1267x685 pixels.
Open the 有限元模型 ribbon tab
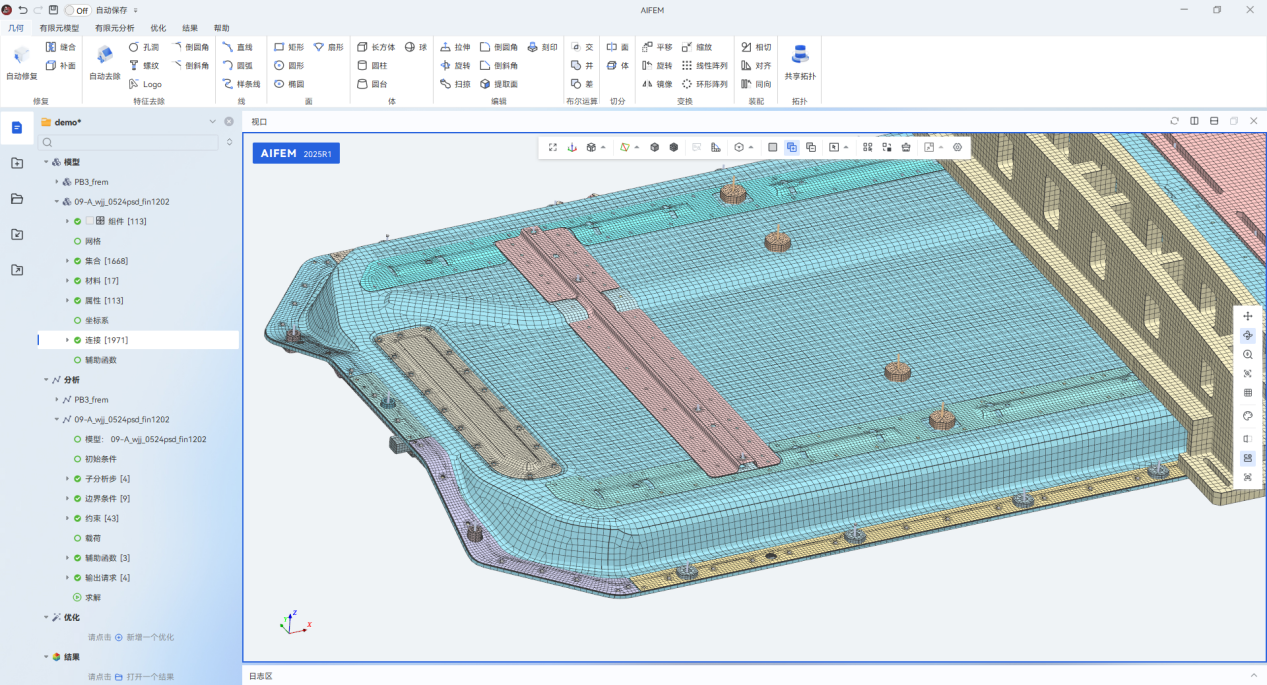point(59,28)
